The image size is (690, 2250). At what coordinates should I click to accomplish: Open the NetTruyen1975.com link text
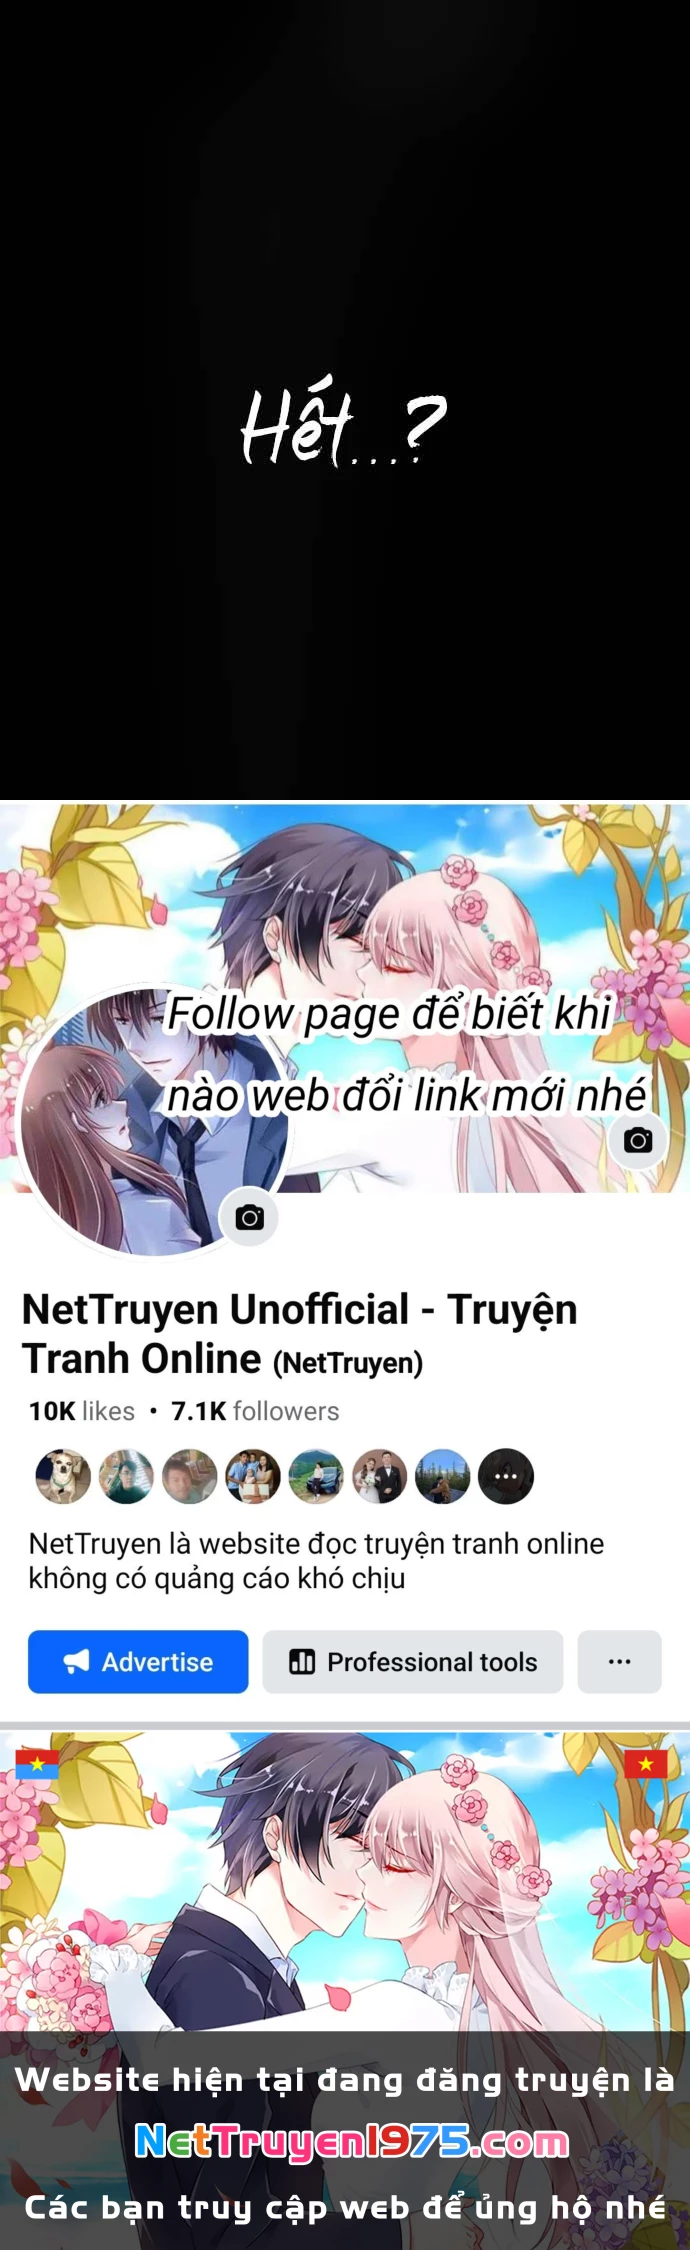point(352,2140)
